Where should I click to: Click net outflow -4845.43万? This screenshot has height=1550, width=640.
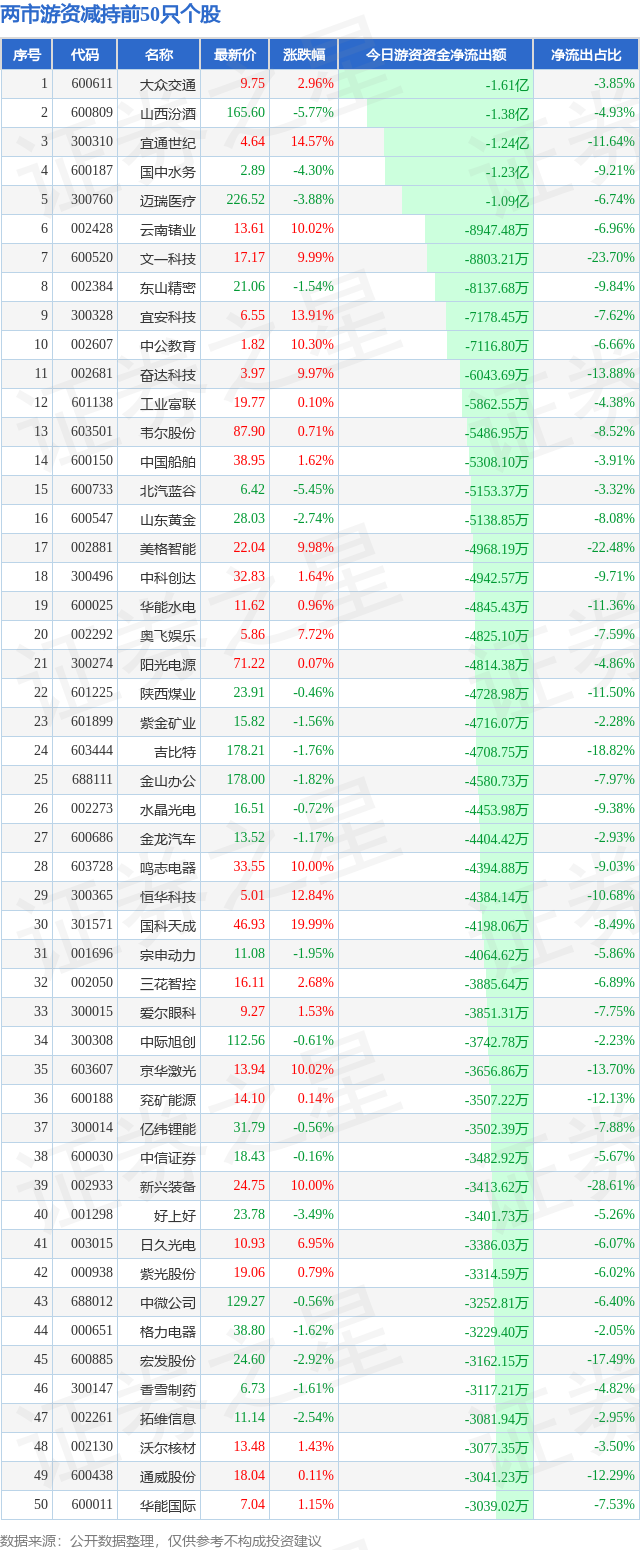coord(497,606)
